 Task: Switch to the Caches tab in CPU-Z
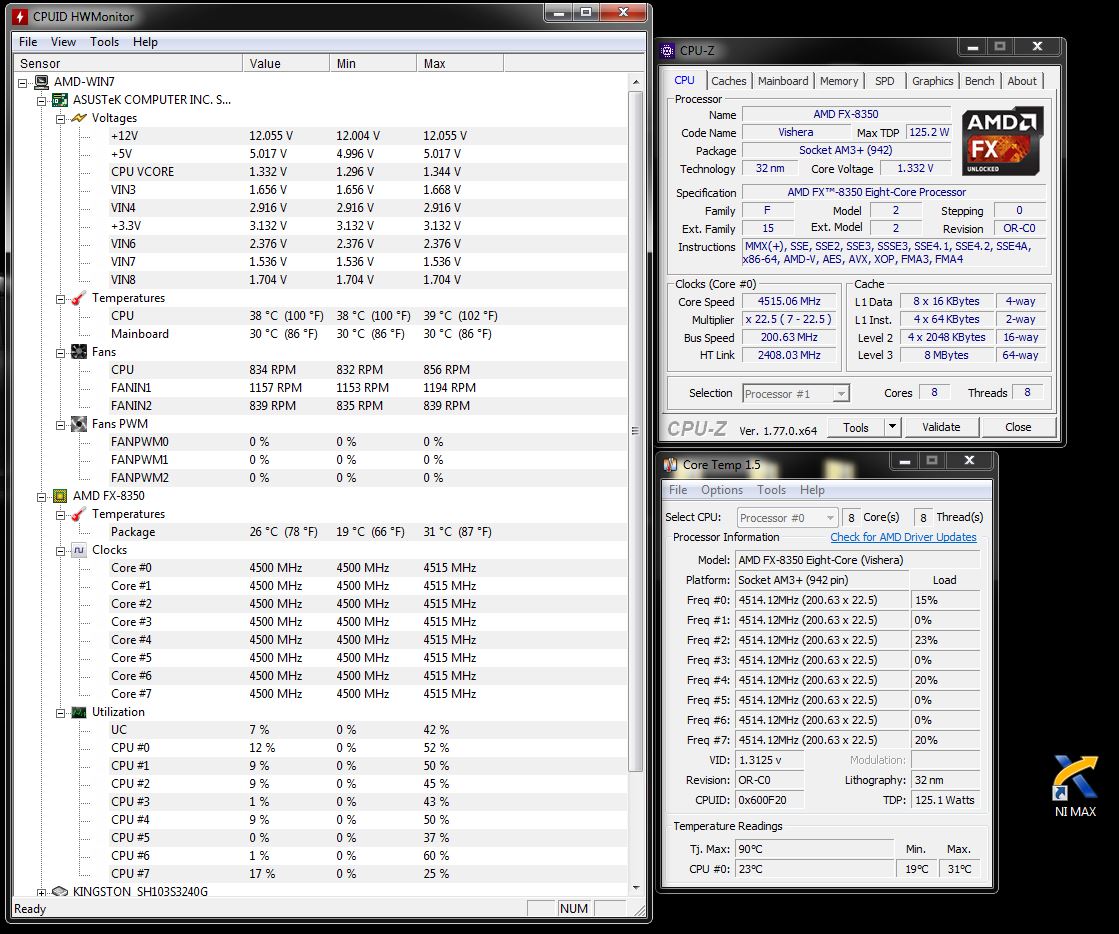pyautogui.click(x=729, y=81)
